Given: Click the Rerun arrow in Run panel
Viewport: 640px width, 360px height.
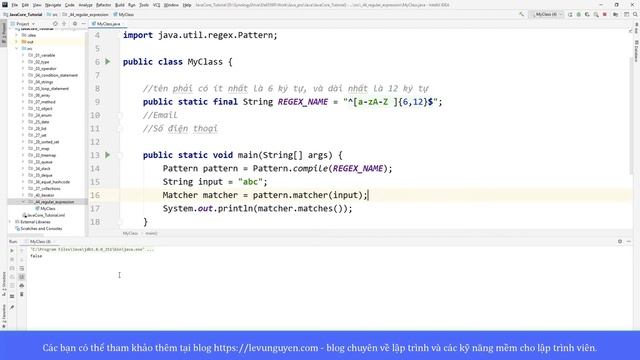Looking at the screenshot, I should pos(12,251).
